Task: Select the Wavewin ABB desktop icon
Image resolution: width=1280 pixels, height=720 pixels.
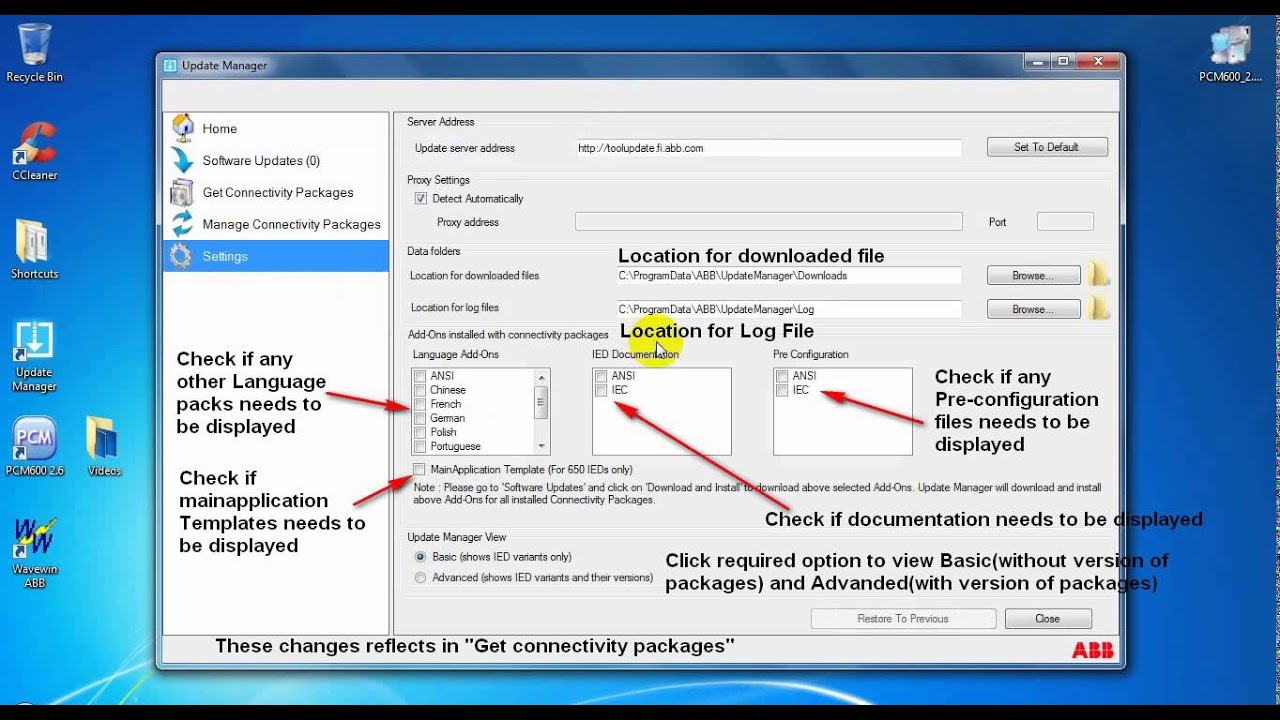Action: (34, 553)
